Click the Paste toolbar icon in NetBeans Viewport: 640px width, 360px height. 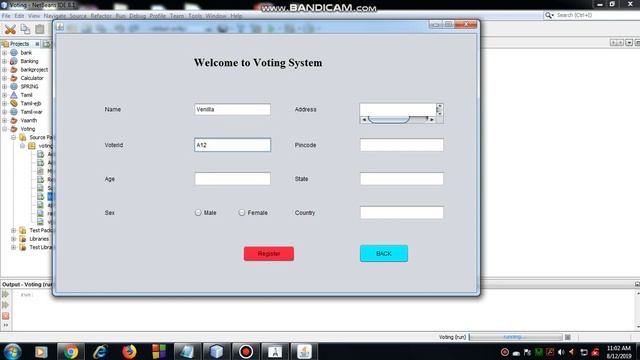[x=40, y=29]
